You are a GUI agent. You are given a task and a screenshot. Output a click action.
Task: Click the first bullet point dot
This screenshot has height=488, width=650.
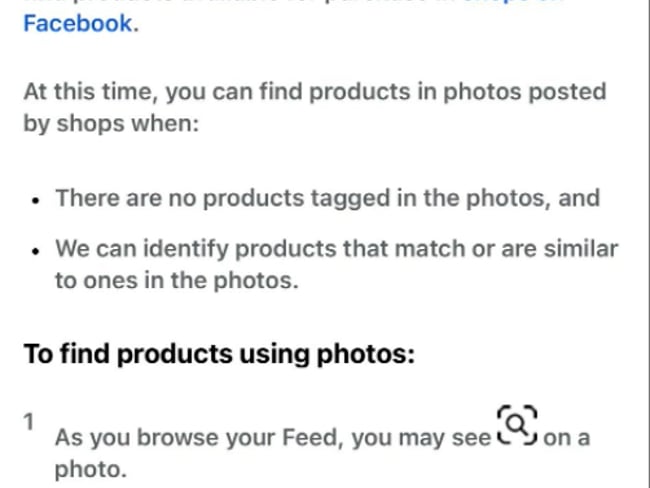pos(36,199)
